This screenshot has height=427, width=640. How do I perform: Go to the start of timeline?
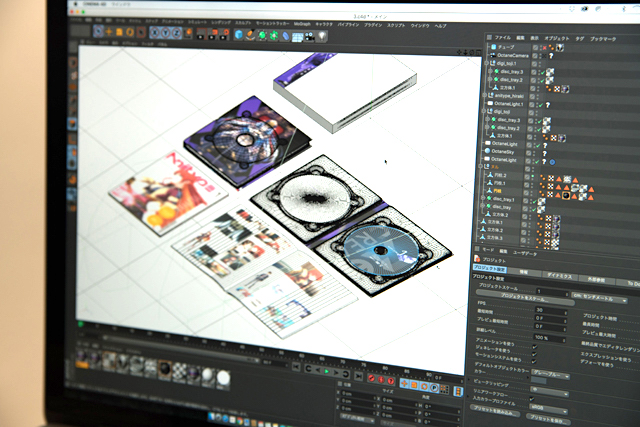(x=296, y=367)
